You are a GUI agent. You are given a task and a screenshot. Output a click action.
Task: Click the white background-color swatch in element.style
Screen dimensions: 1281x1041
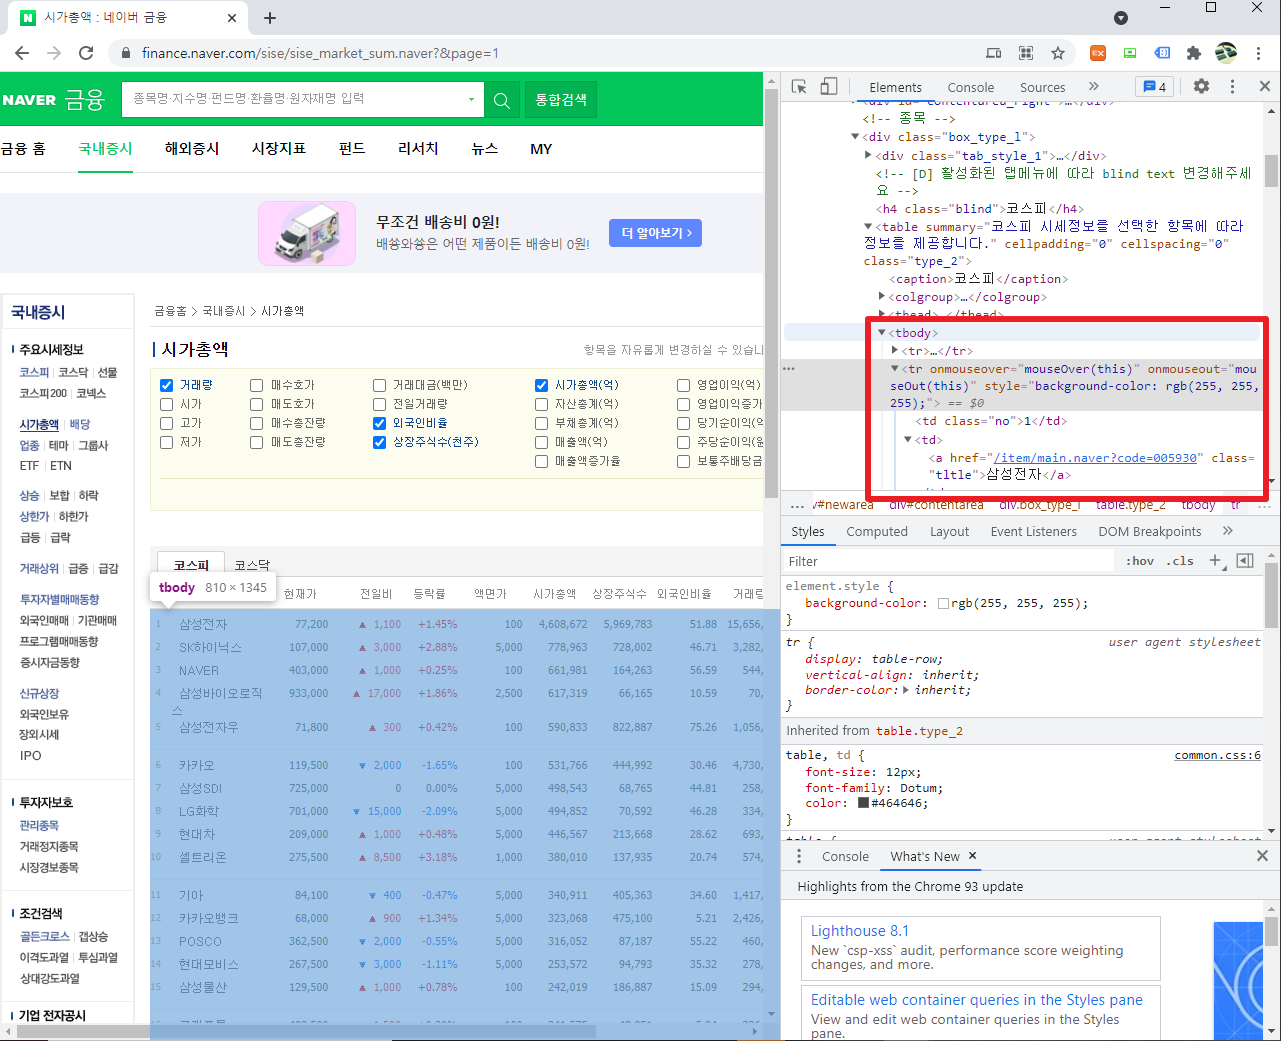click(x=943, y=603)
